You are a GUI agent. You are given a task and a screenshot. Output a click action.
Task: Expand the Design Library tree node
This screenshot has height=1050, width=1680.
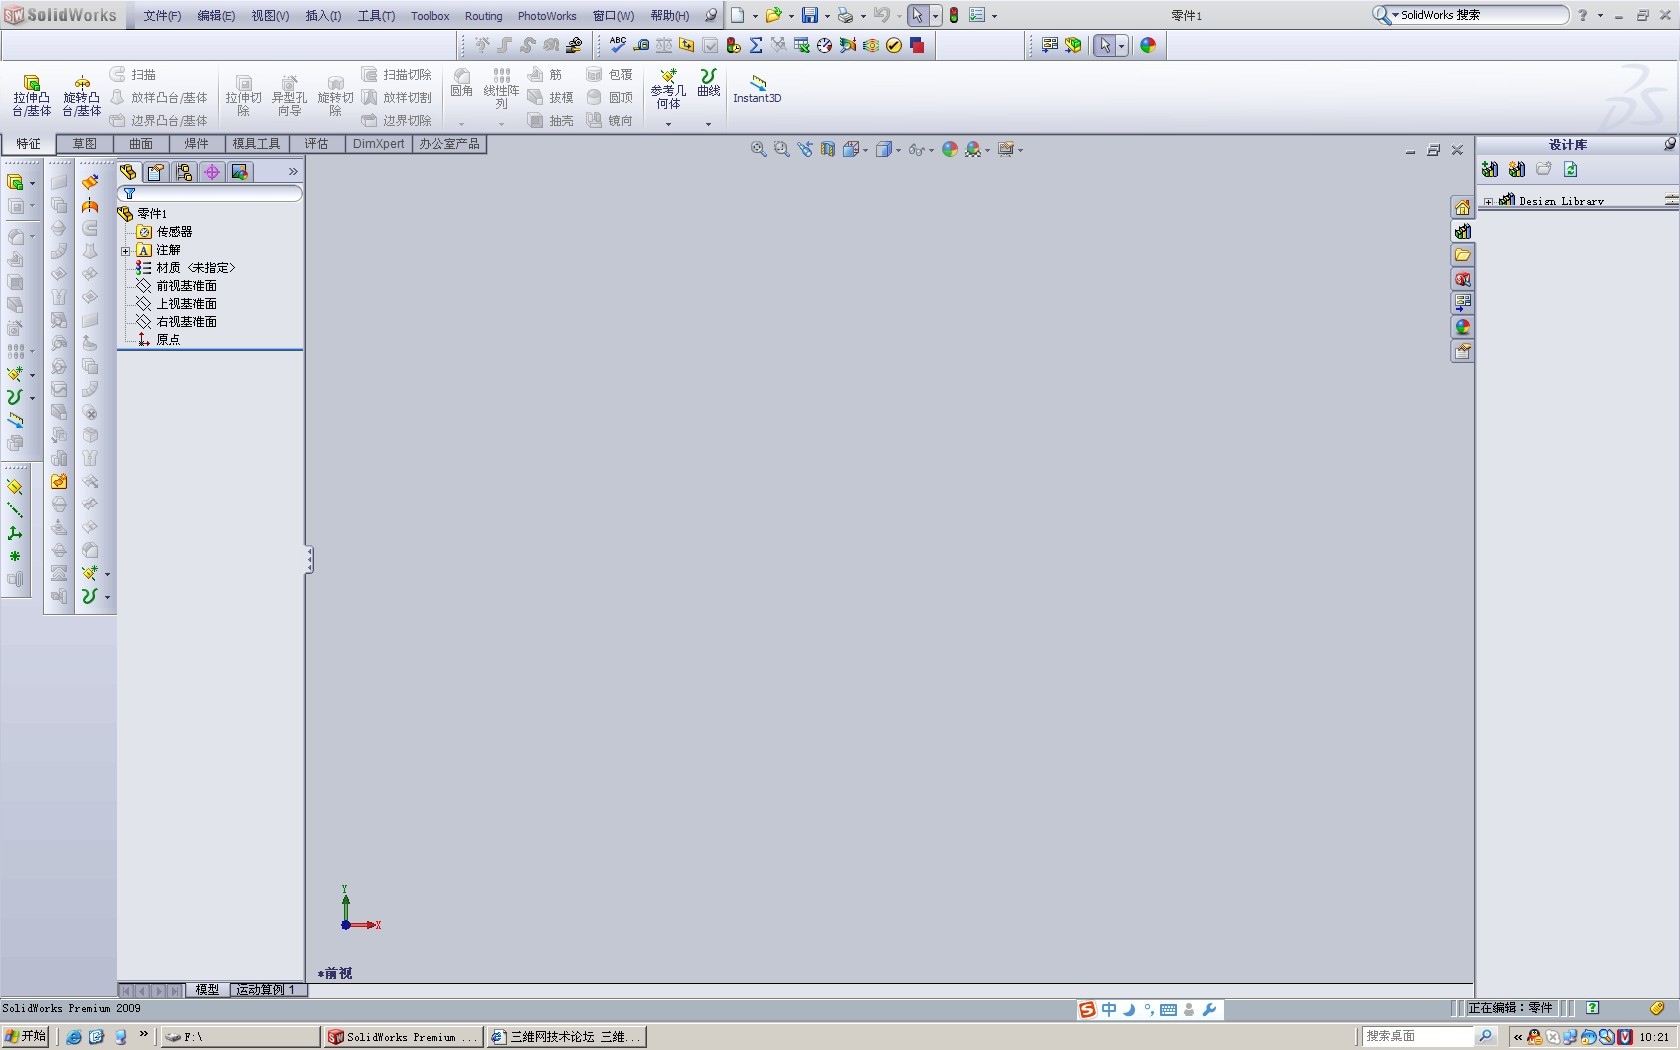(x=1488, y=201)
